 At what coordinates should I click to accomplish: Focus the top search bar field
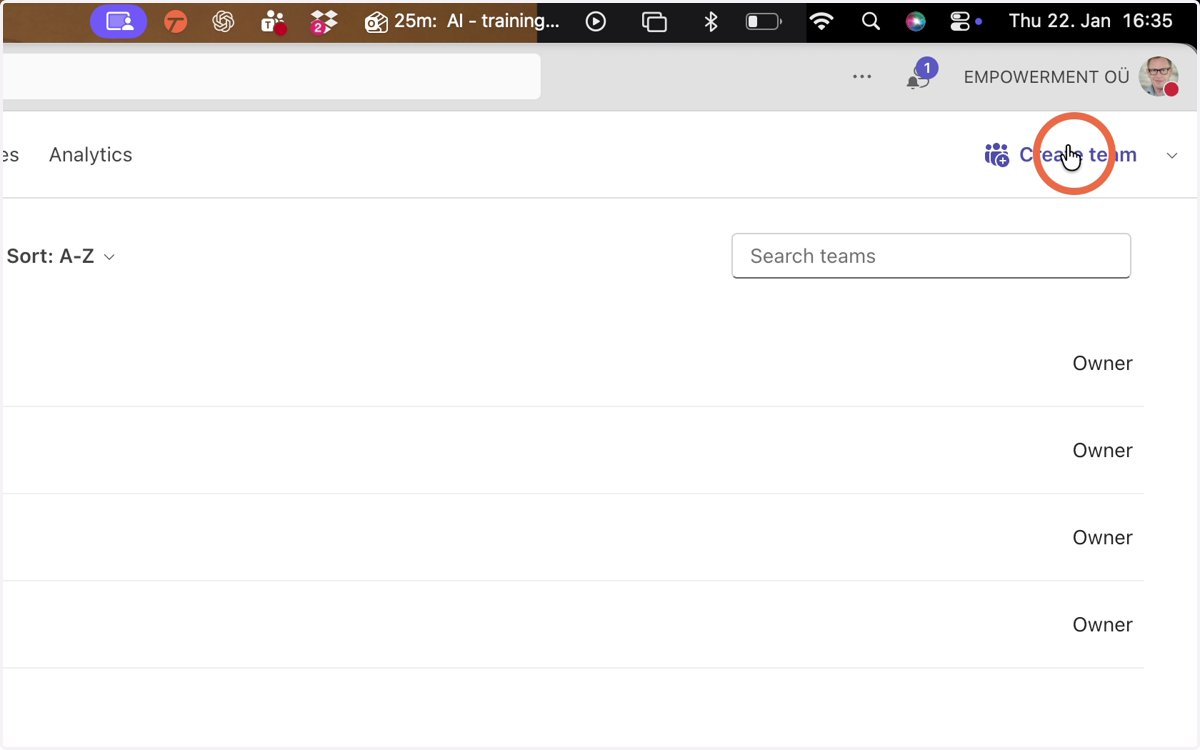tap(271, 77)
